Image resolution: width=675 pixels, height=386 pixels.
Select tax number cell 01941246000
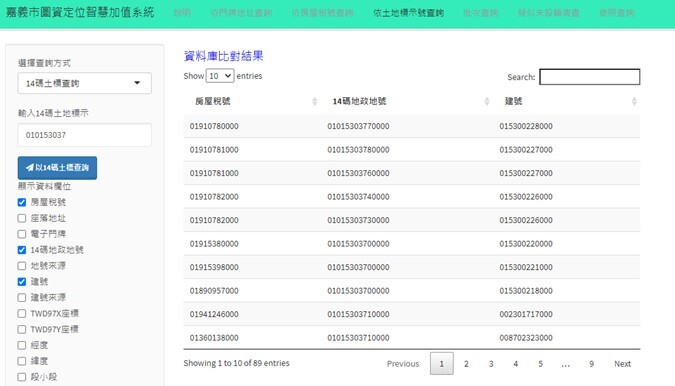pyautogui.click(x=214, y=314)
